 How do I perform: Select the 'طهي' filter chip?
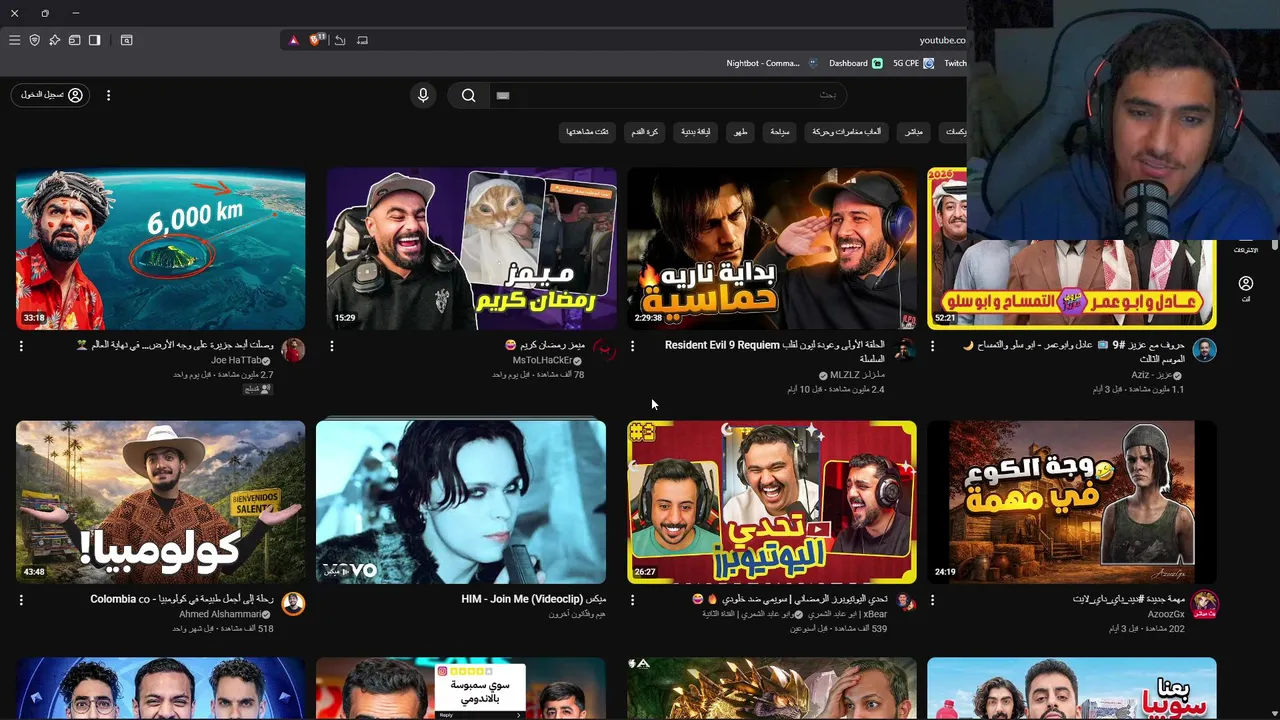(741, 132)
